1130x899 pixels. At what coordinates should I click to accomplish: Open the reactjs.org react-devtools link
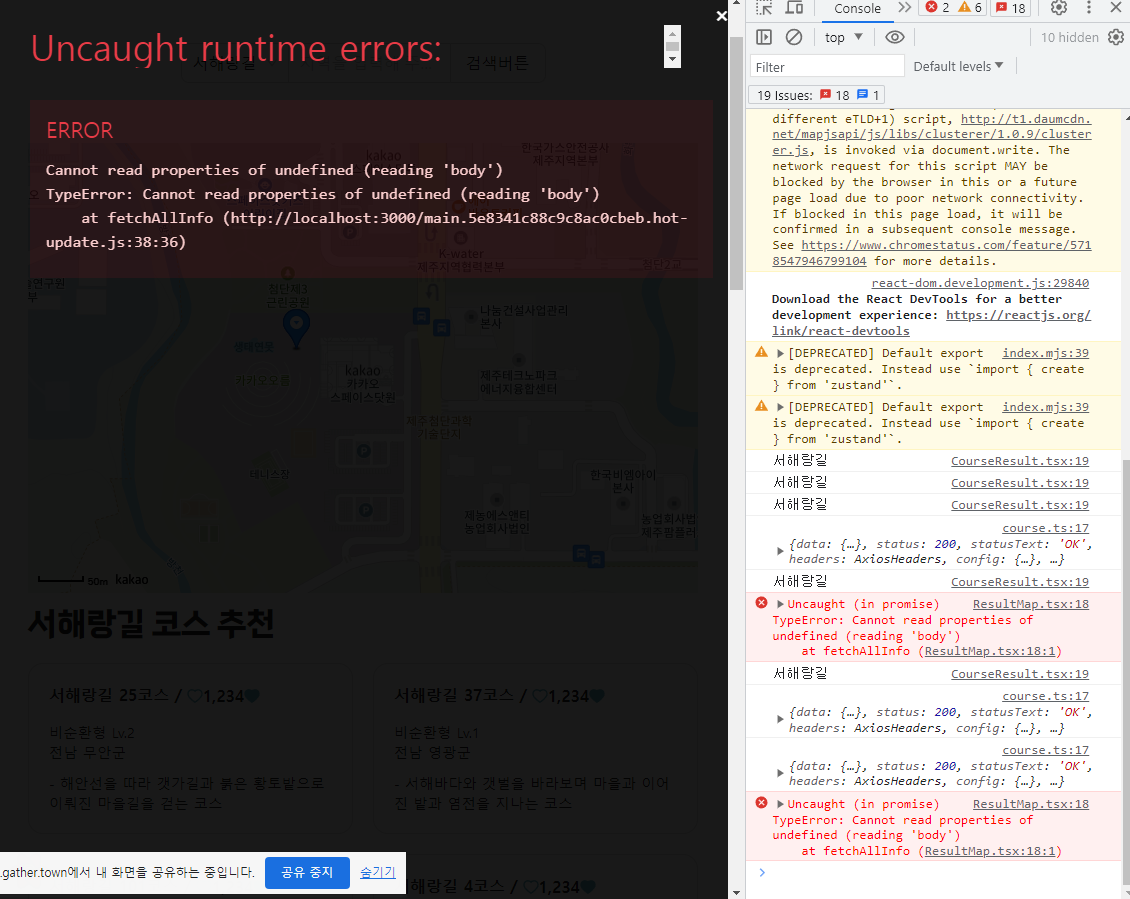click(x=931, y=323)
